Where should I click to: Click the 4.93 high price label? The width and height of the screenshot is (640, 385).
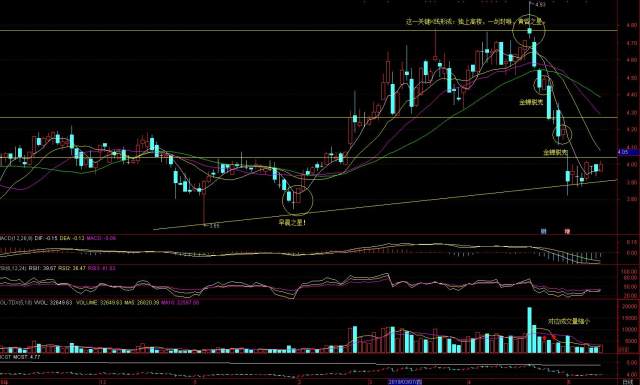click(540, 5)
